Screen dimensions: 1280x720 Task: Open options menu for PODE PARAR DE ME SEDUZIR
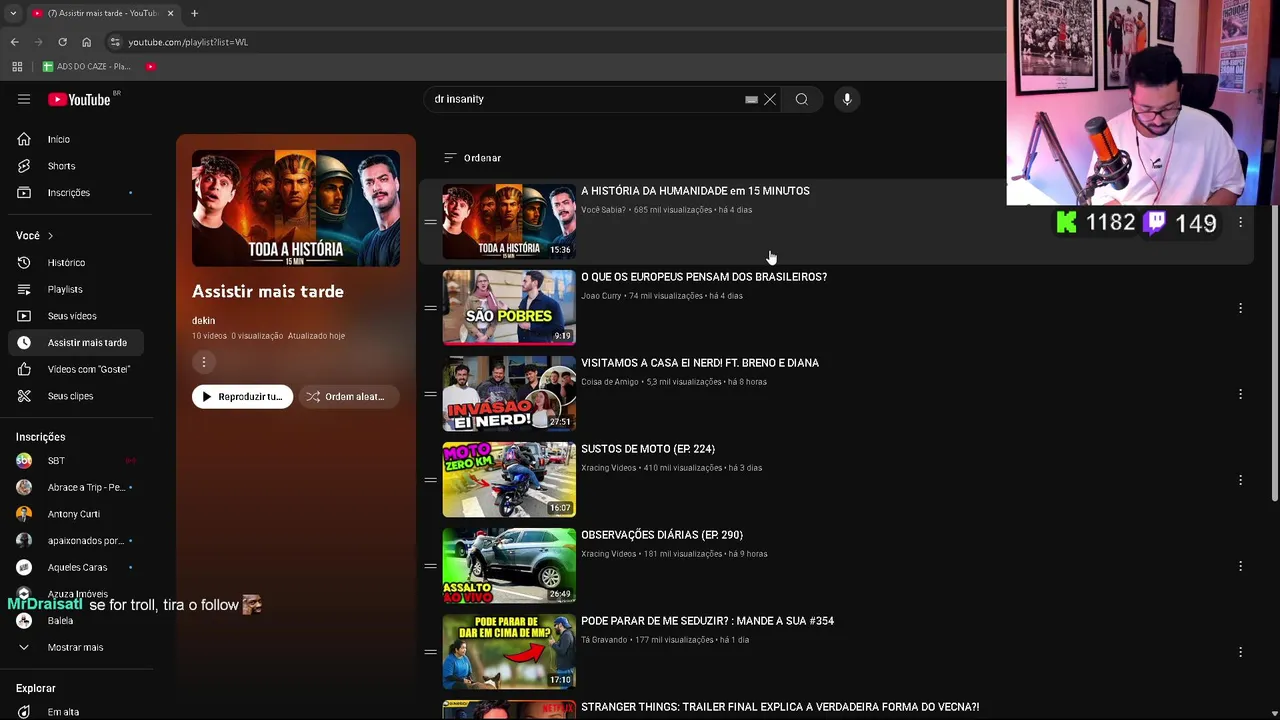[1240, 652]
